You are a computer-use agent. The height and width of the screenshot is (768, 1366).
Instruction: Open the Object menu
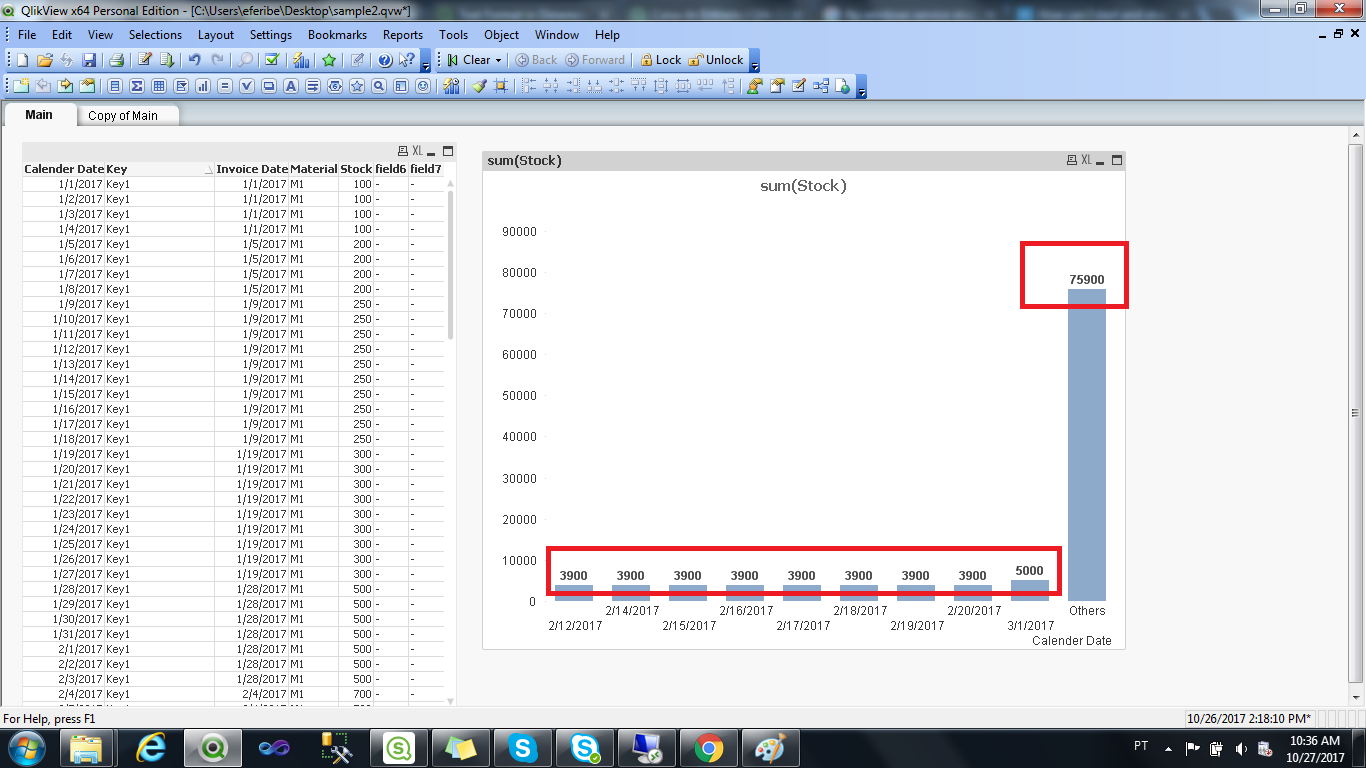(x=502, y=34)
